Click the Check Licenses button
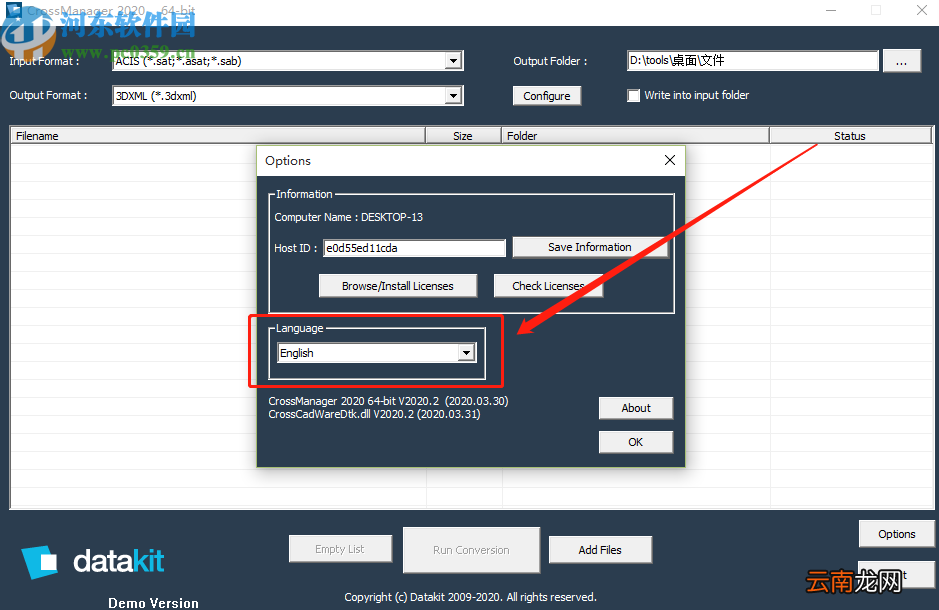Screen dimensions: 939x610 pos(548,286)
